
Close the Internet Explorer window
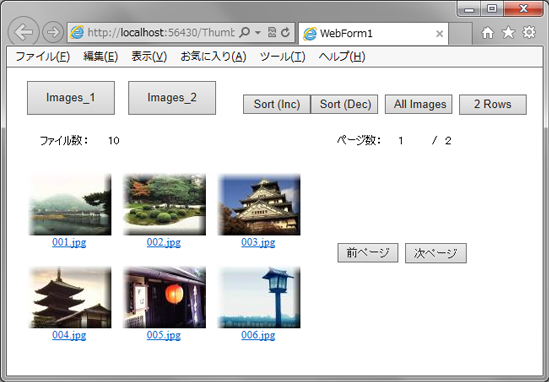click(x=523, y=9)
